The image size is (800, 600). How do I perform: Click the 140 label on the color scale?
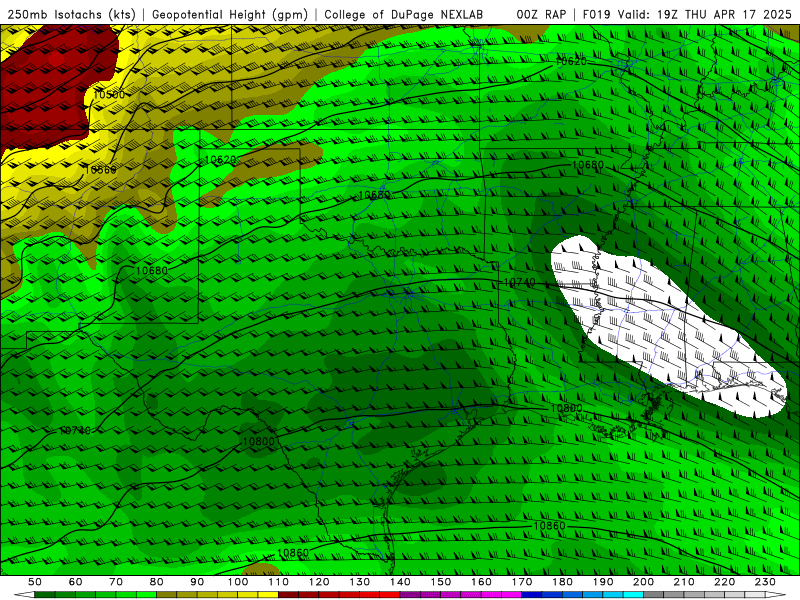(400, 582)
